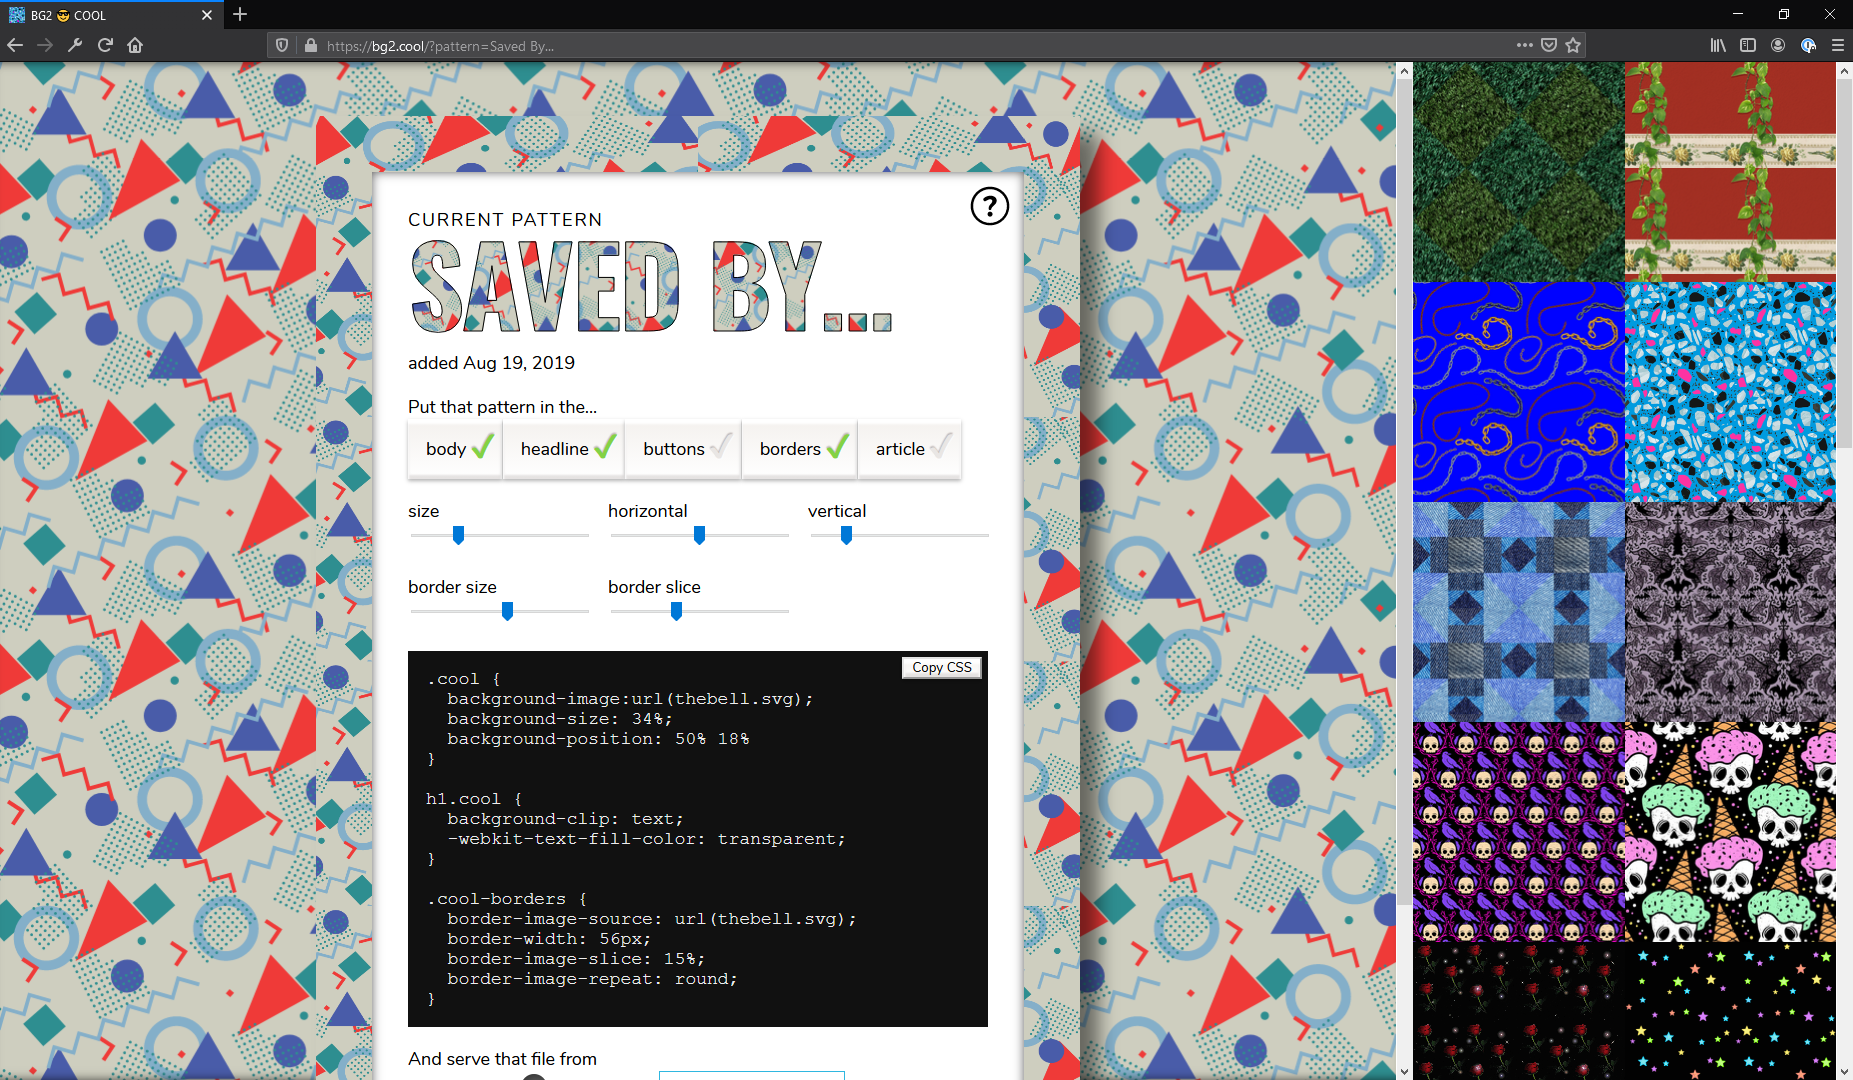Toggle pattern on borders
Screen dimensions: 1853x1080
pyautogui.click(x=801, y=449)
